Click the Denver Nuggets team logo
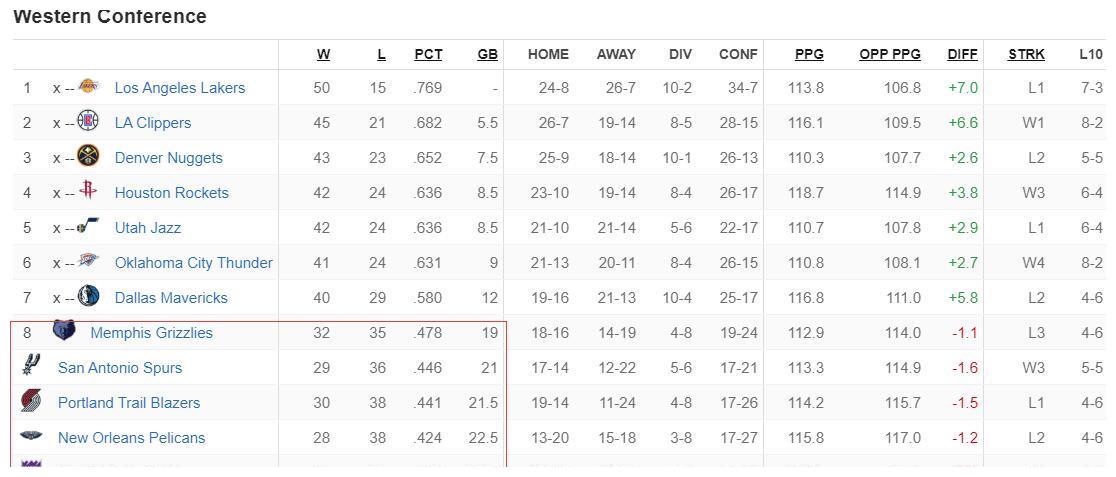Screen dimensions: 1116x477 point(88,157)
